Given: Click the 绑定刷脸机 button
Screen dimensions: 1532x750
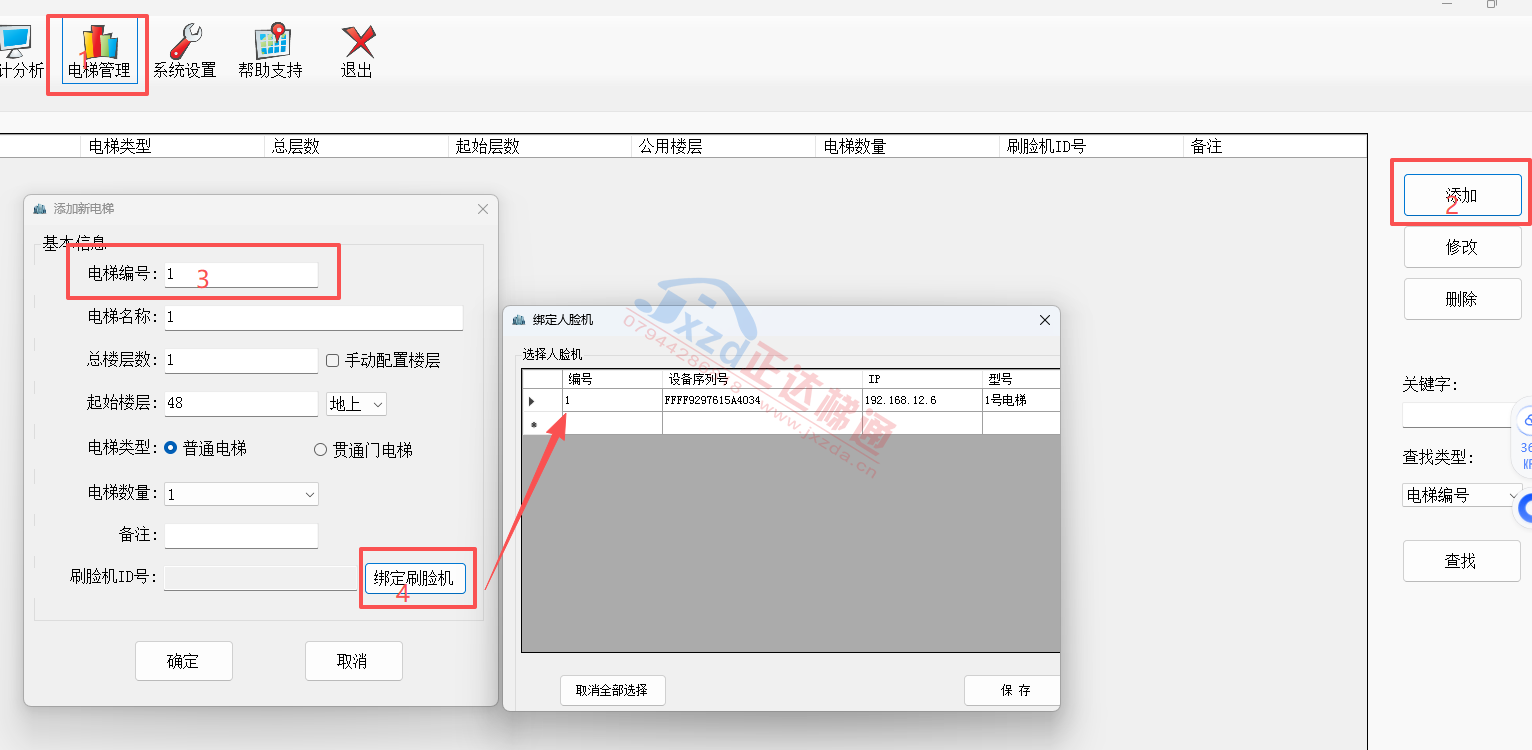Looking at the screenshot, I should click(x=414, y=578).
